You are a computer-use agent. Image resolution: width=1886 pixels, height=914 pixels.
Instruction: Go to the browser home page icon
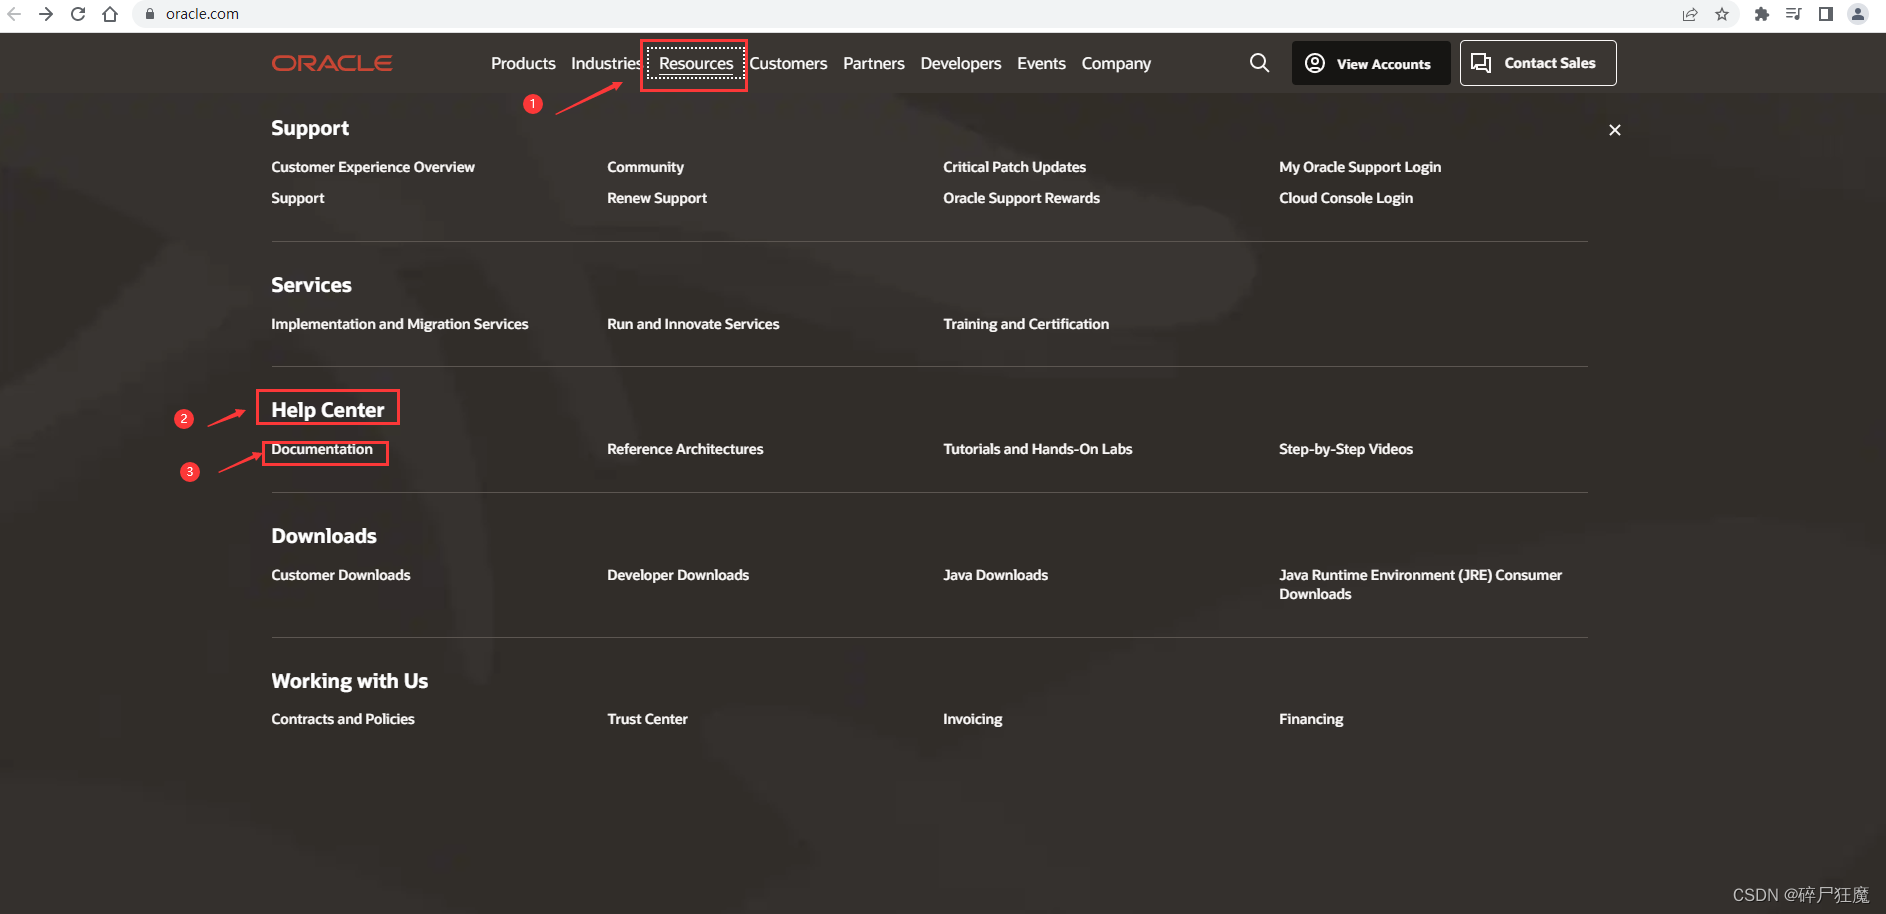point(110,14)
